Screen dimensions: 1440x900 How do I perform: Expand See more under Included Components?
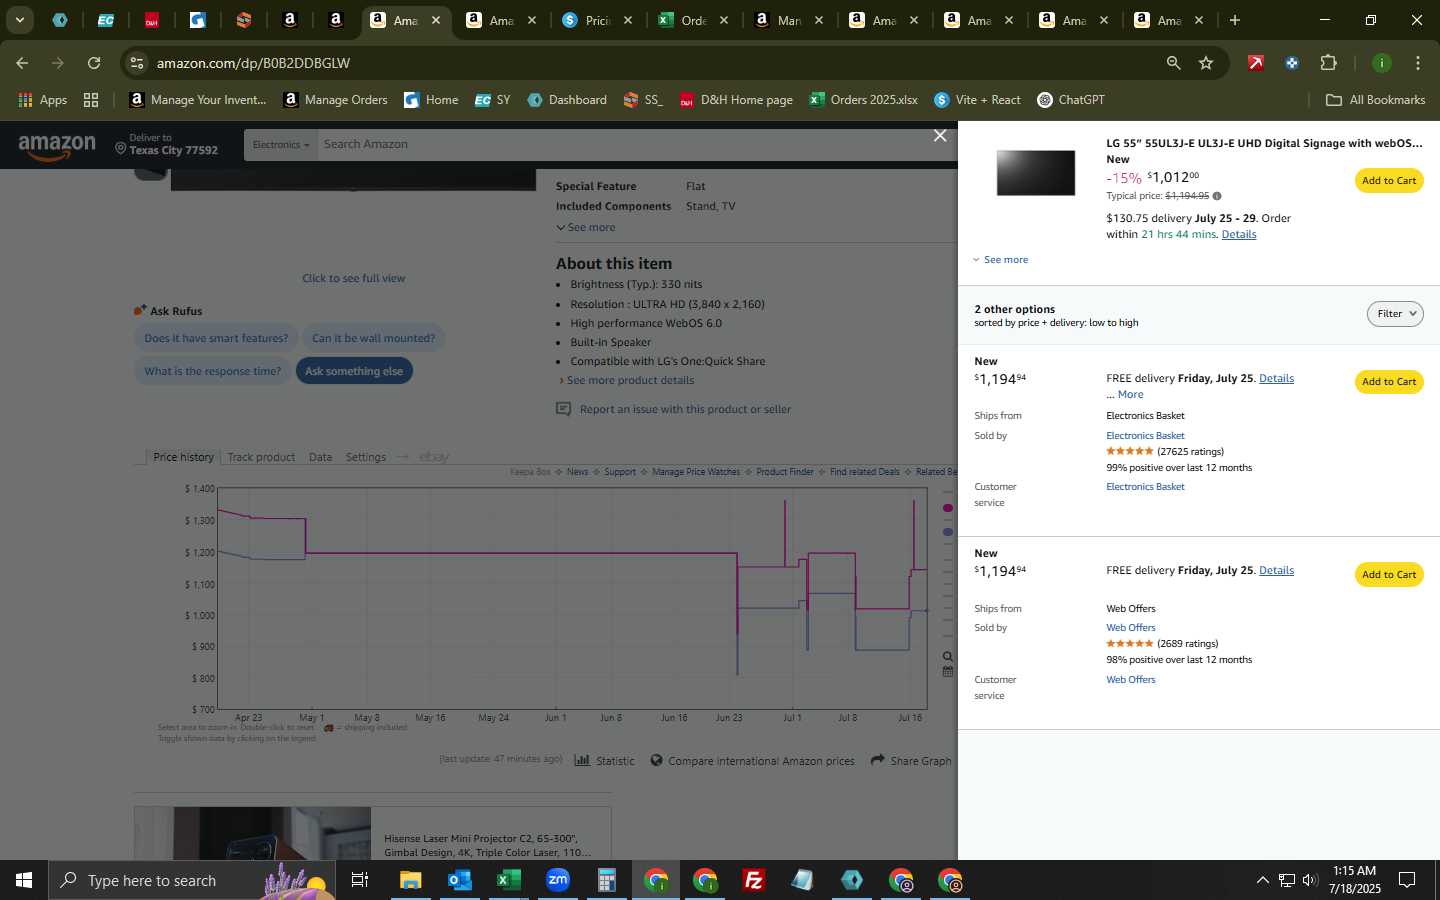point(586,228)
